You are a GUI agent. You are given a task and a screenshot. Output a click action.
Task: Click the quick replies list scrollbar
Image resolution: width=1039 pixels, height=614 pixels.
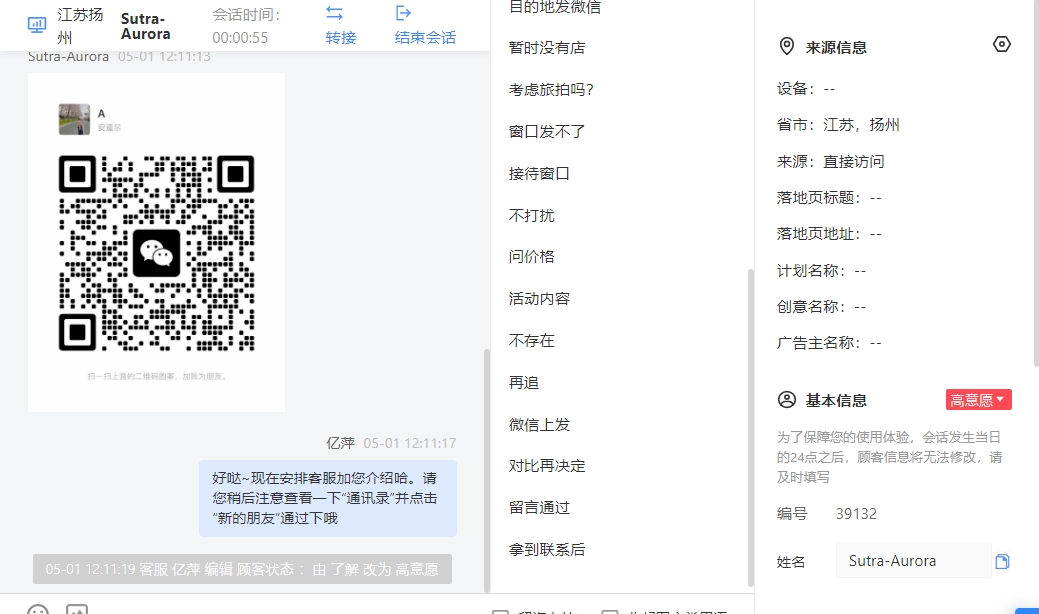click(x=750, y=427)
